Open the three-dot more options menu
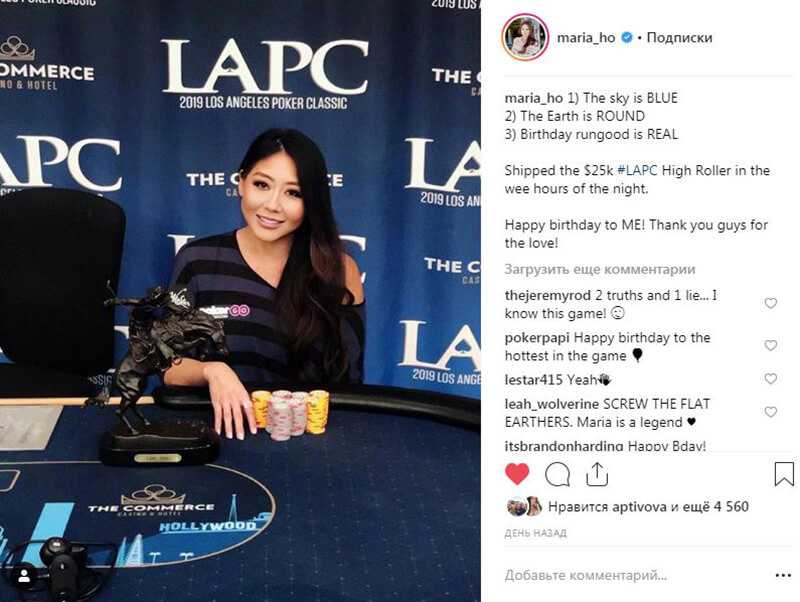The height and width of the screenshot is (602, 800). click(x=783, y=575)
